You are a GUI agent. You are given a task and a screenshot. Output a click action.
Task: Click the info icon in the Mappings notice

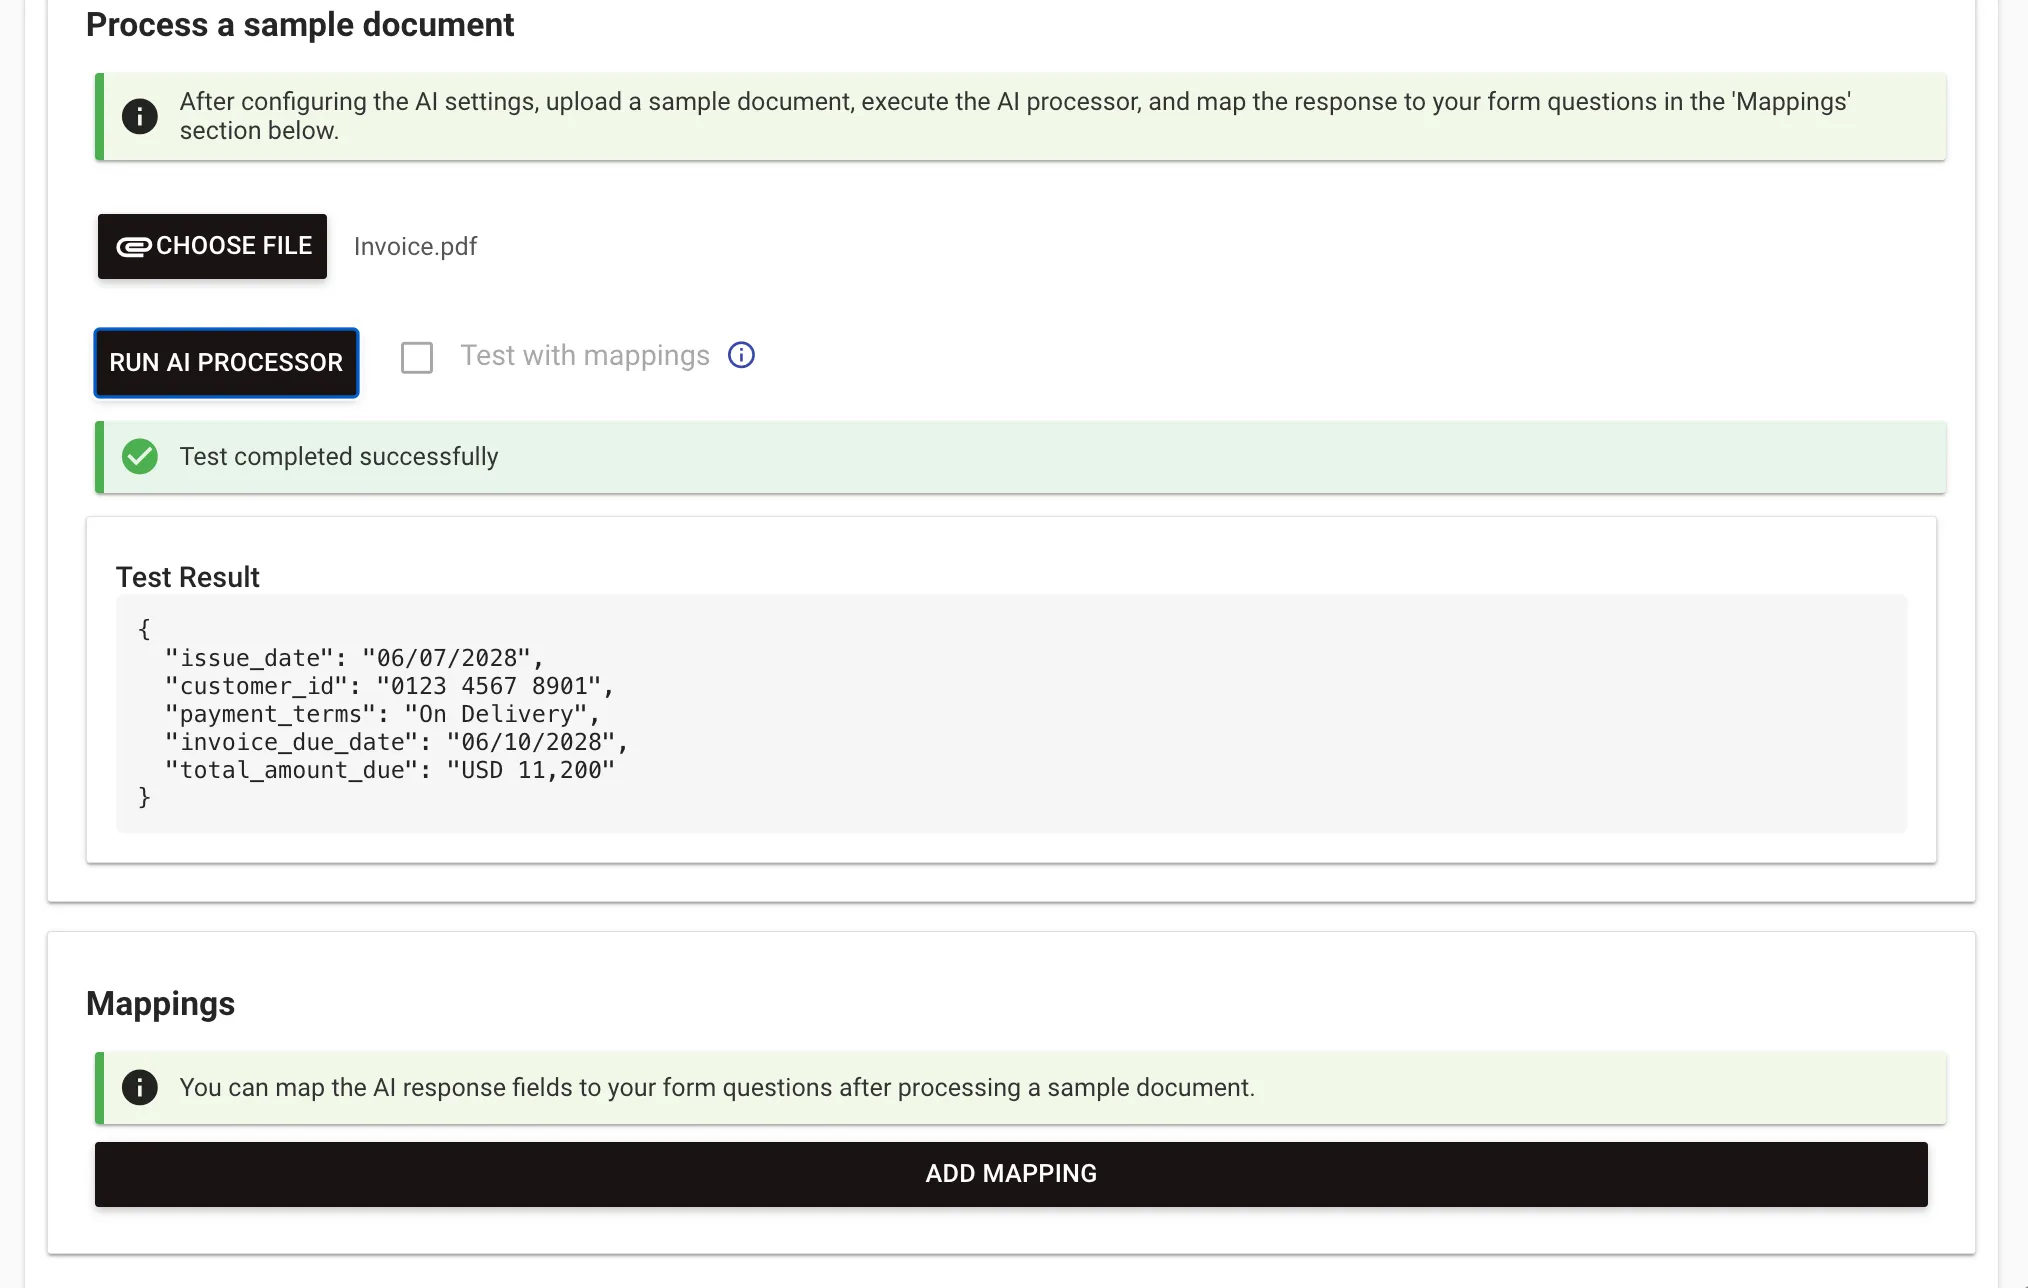point(140,1088)
